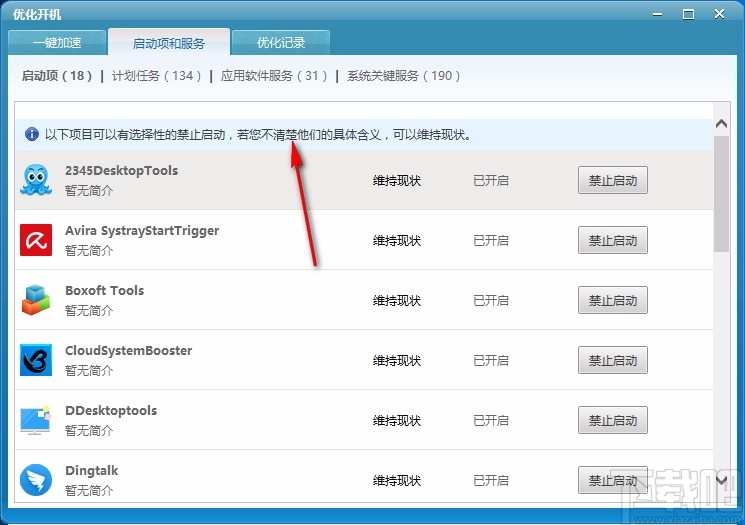Open 计划任务 (134) category
This screenshot has height=525, width=745.
tap(156, 76)
